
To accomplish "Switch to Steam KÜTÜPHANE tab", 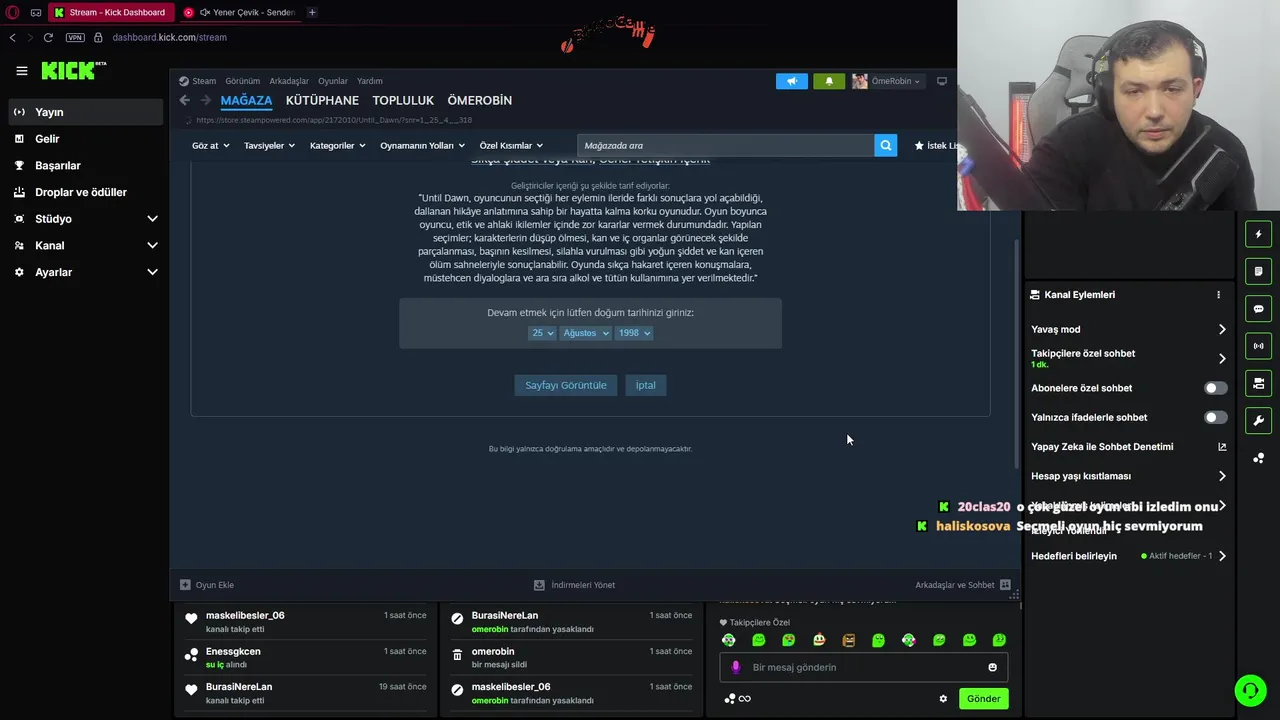I will click(322, 100).
